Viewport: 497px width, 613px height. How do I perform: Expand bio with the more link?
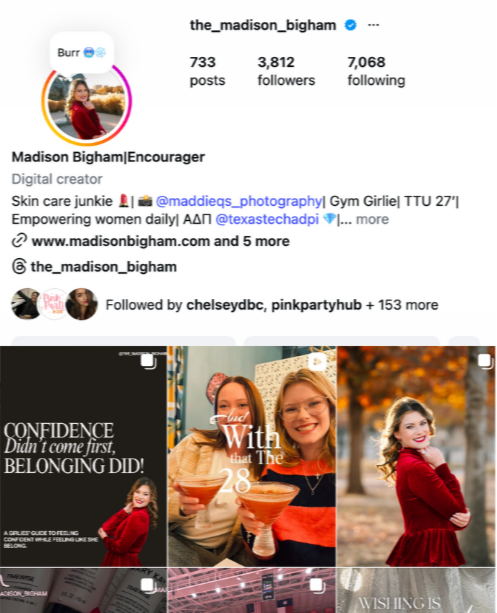(372, 219)
